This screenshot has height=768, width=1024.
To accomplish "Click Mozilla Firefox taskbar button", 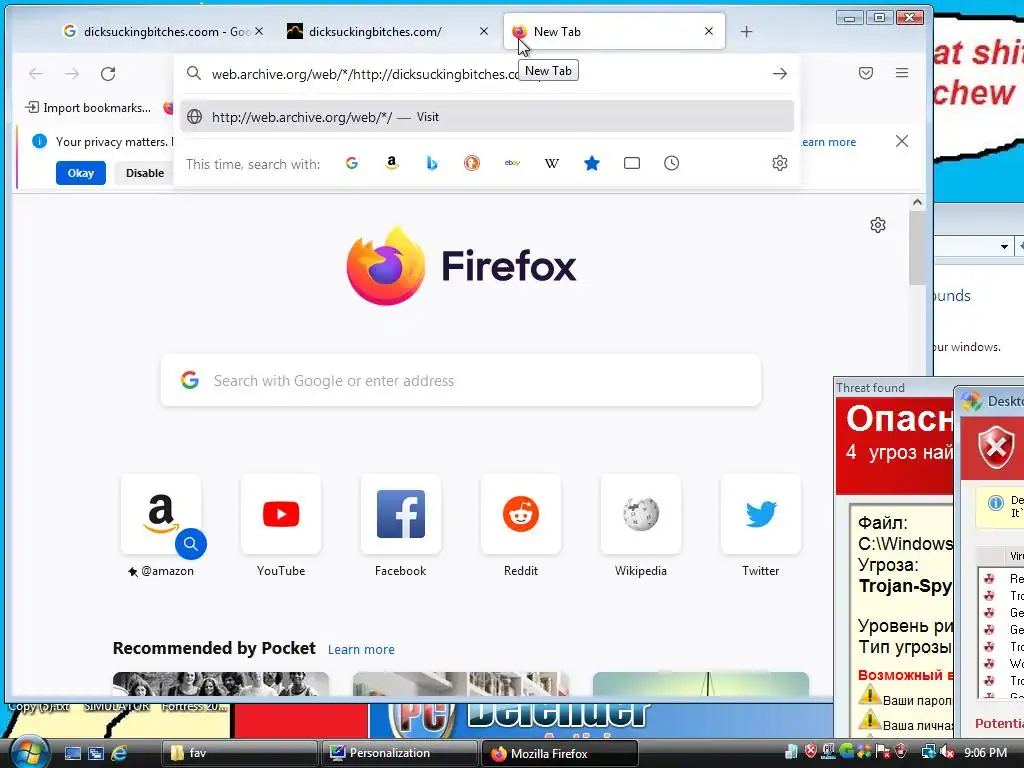I will point(559,753).
